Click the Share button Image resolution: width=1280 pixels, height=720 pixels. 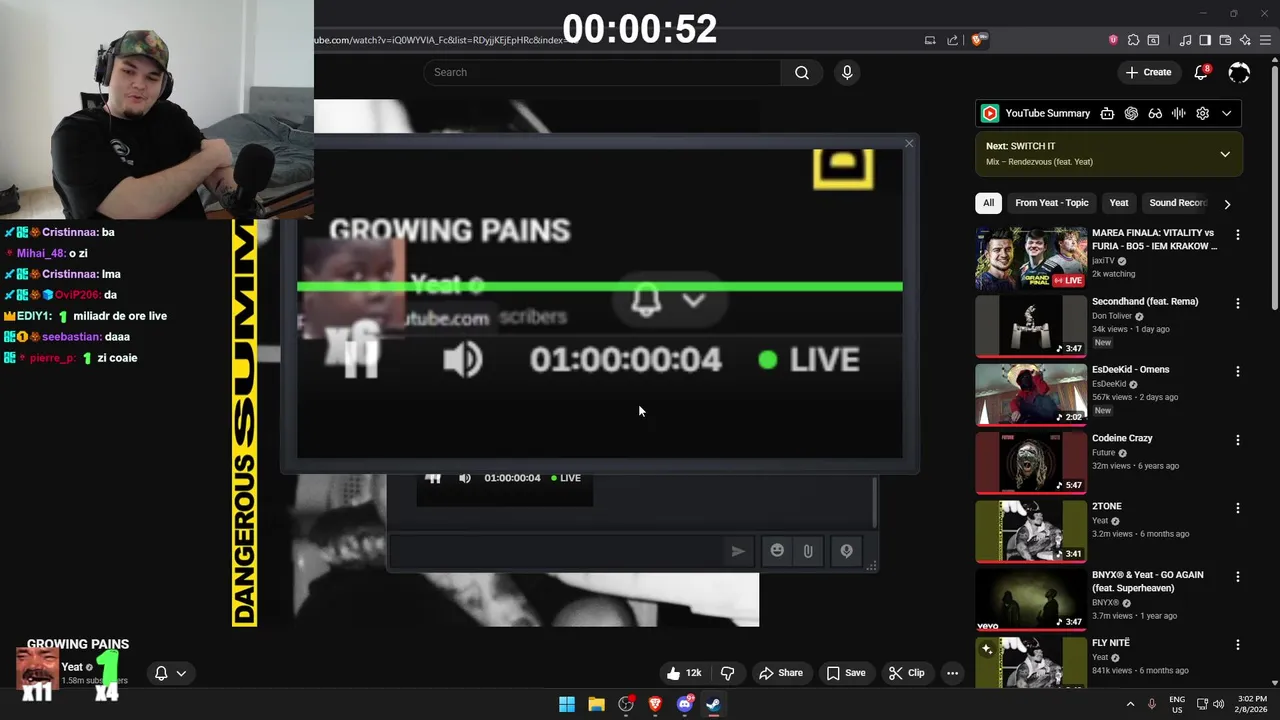click(781, 673)
